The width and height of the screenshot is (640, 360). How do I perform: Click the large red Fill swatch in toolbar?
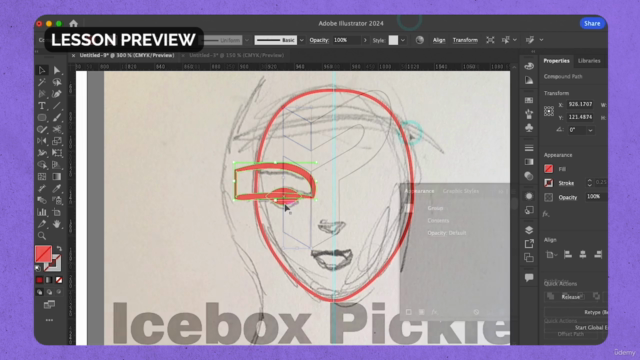click(43, 254)
